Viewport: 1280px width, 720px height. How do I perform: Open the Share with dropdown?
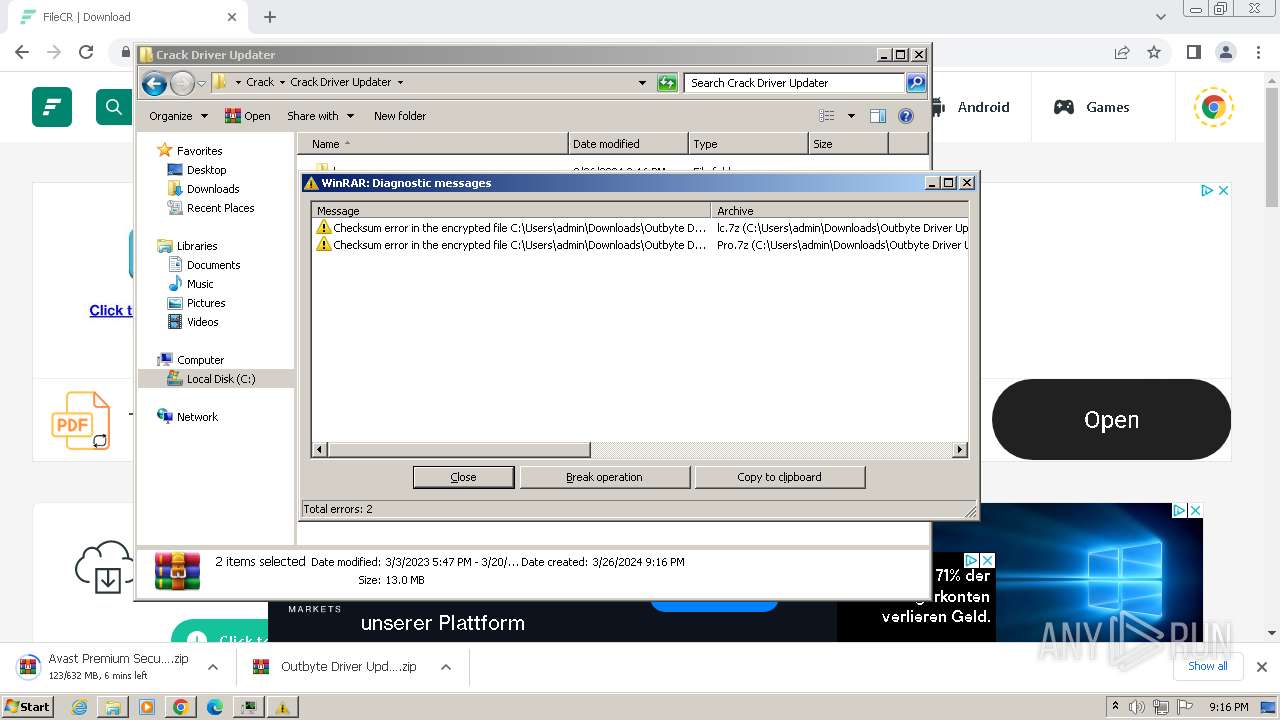[320, 116]
